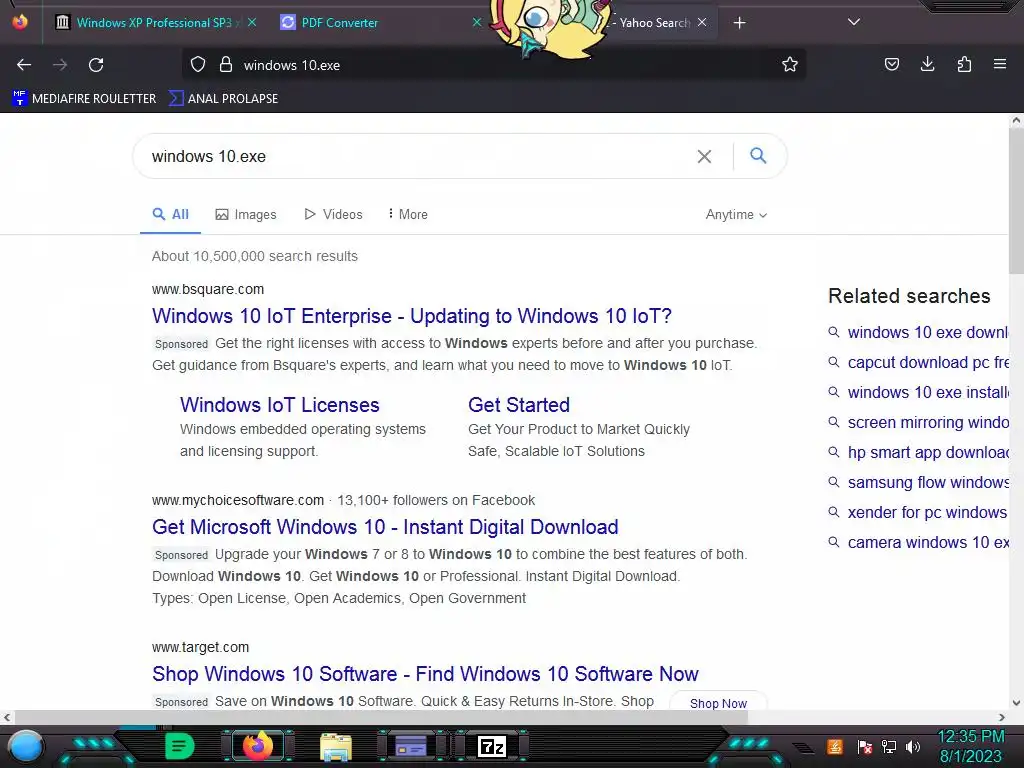Submit search with the magnifier button
This screenshot has width=1024, height=768.
[x=758, y=155]
